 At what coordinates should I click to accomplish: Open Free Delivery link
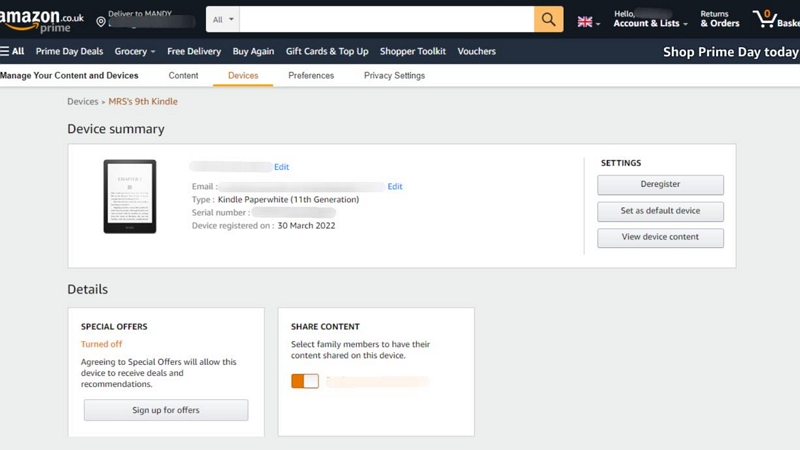[194, 51]
